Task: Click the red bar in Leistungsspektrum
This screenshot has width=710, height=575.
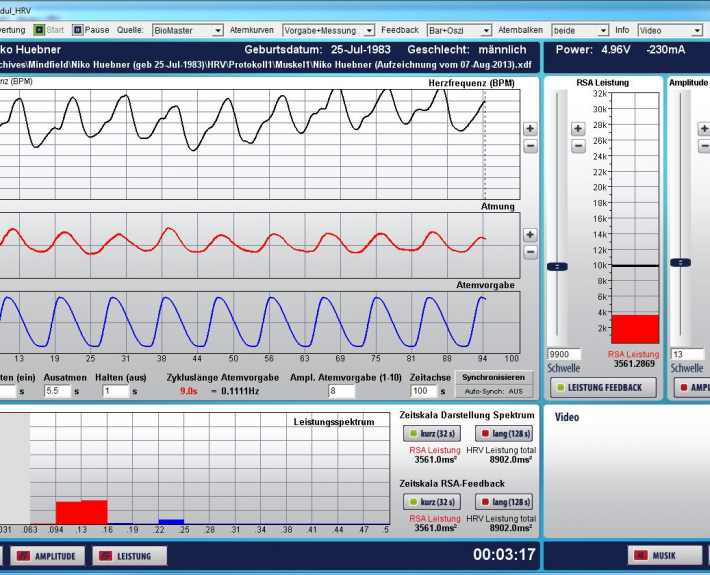Action: [82, 512]
